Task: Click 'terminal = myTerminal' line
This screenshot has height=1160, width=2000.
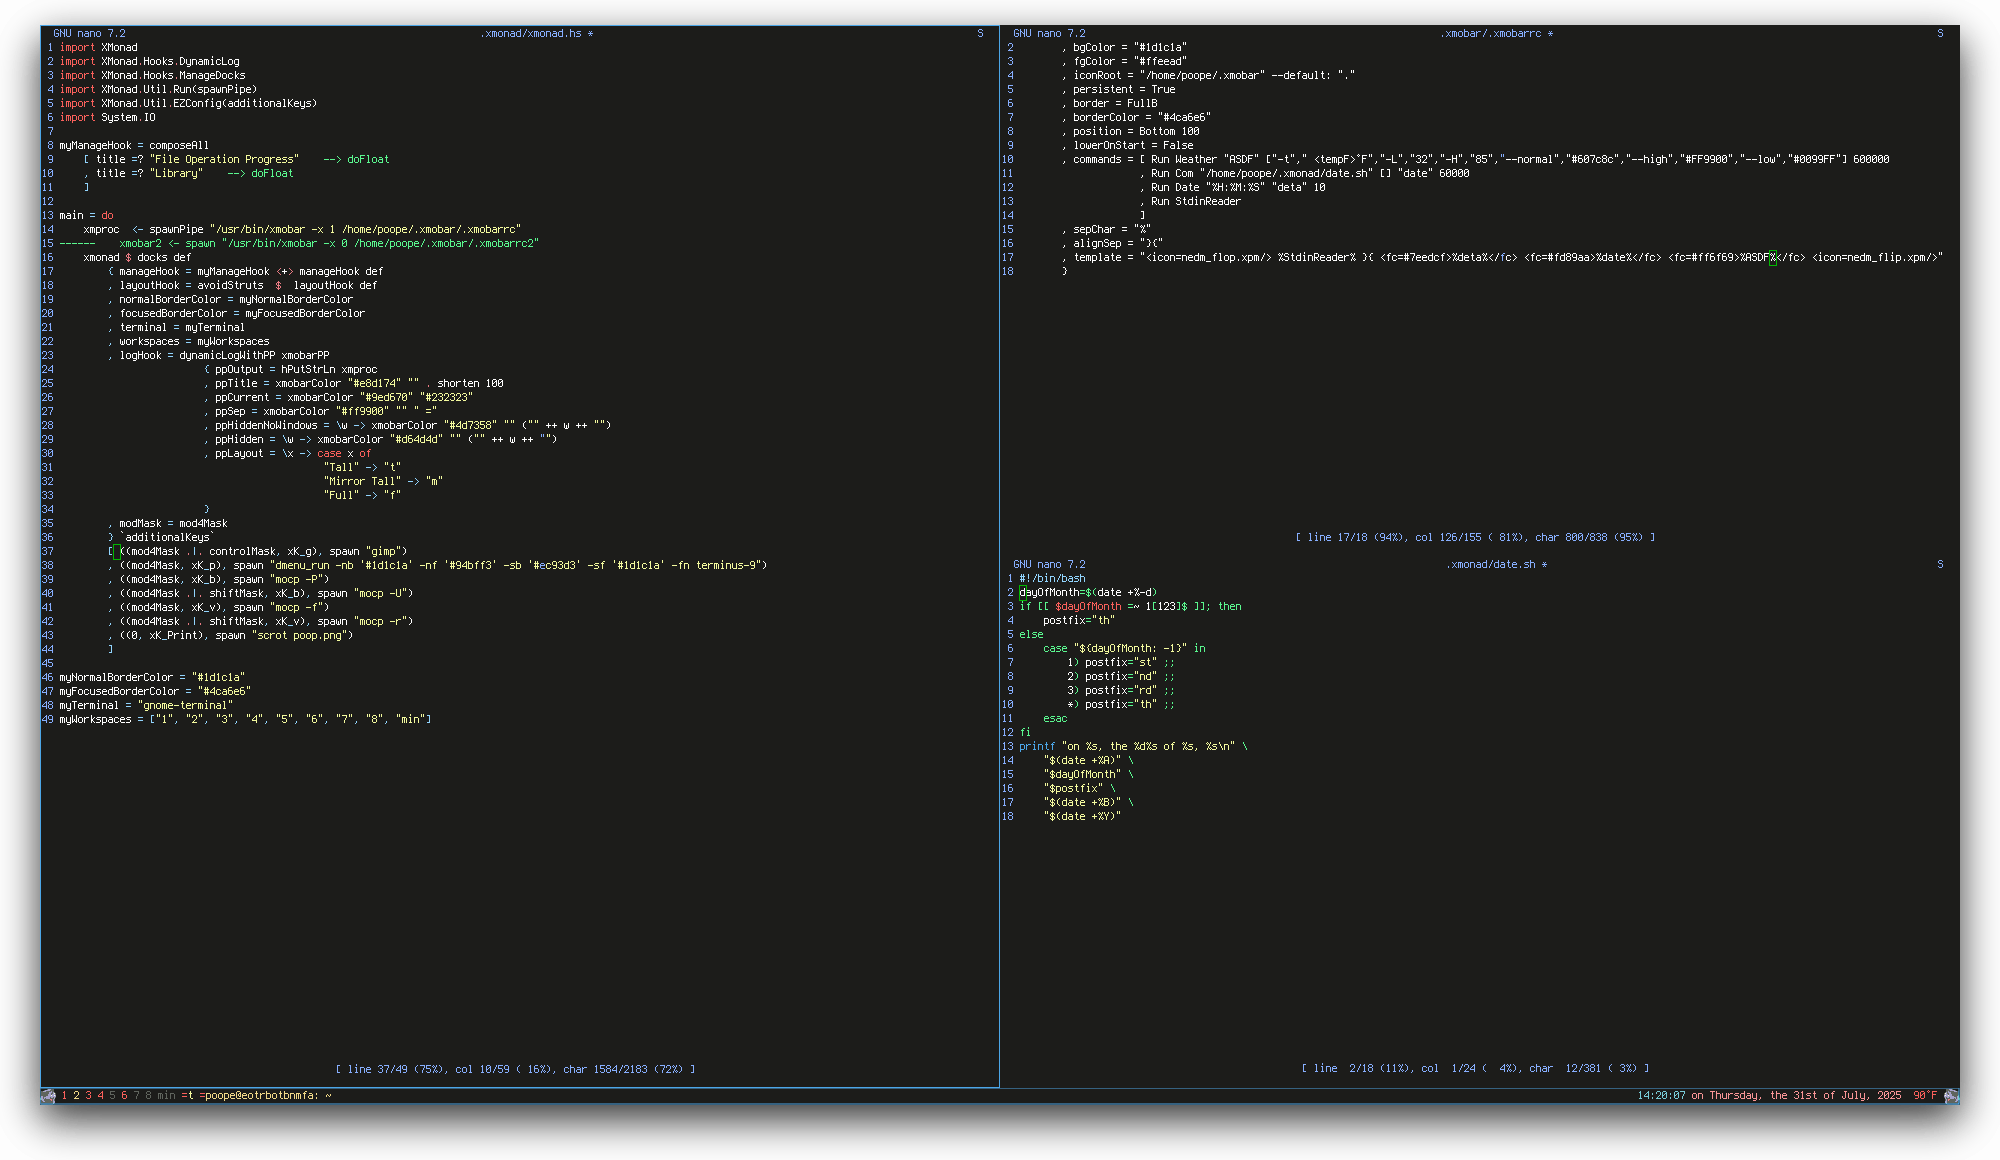Action: point(176,328)
